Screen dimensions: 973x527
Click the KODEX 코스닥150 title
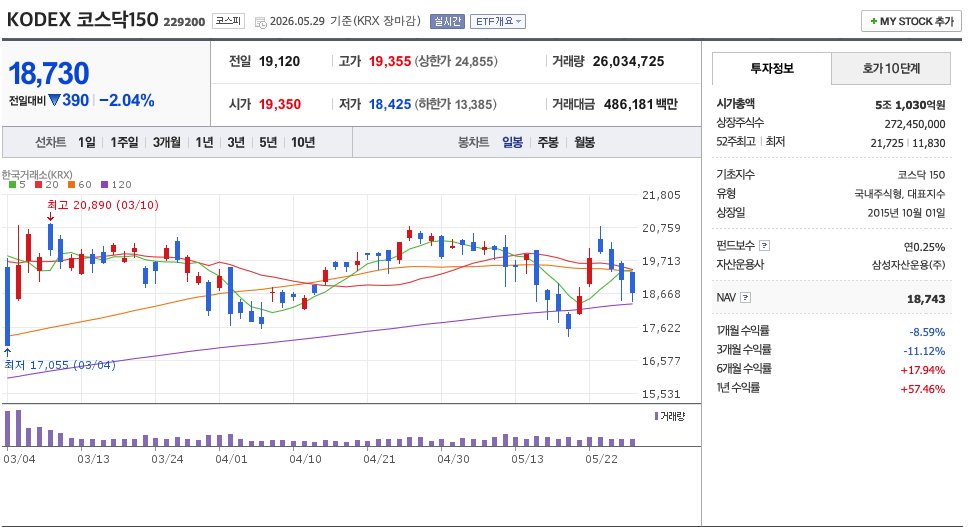[x=83, y=19]
